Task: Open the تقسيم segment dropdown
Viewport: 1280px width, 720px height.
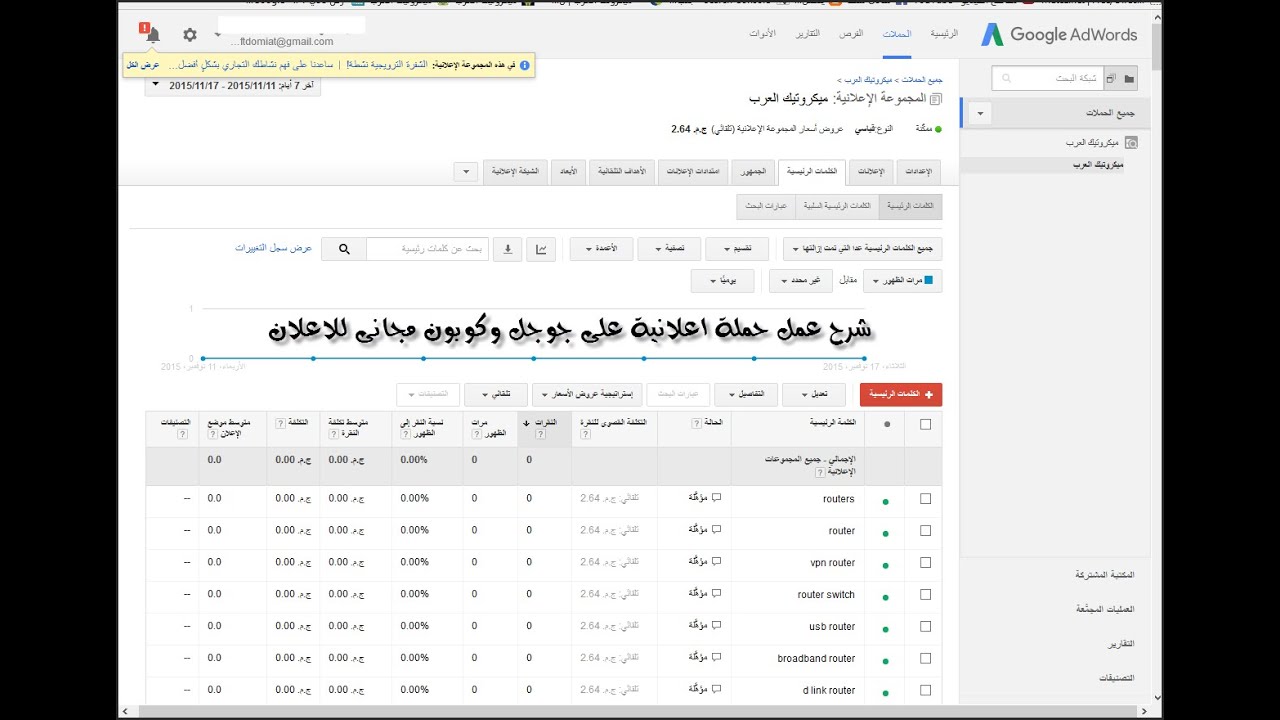Action: coord(737,249)
